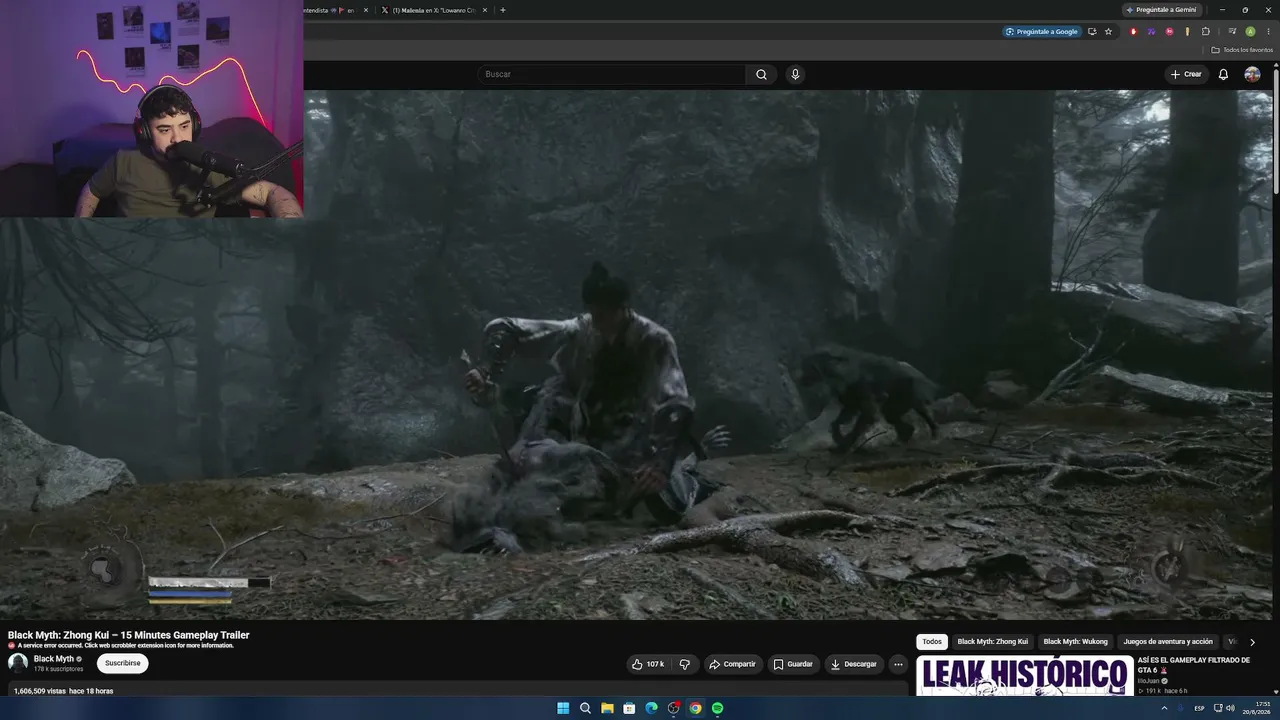The image size is (1280, 720).
Task: Click the Compartir share button
Action: [732, 664]
